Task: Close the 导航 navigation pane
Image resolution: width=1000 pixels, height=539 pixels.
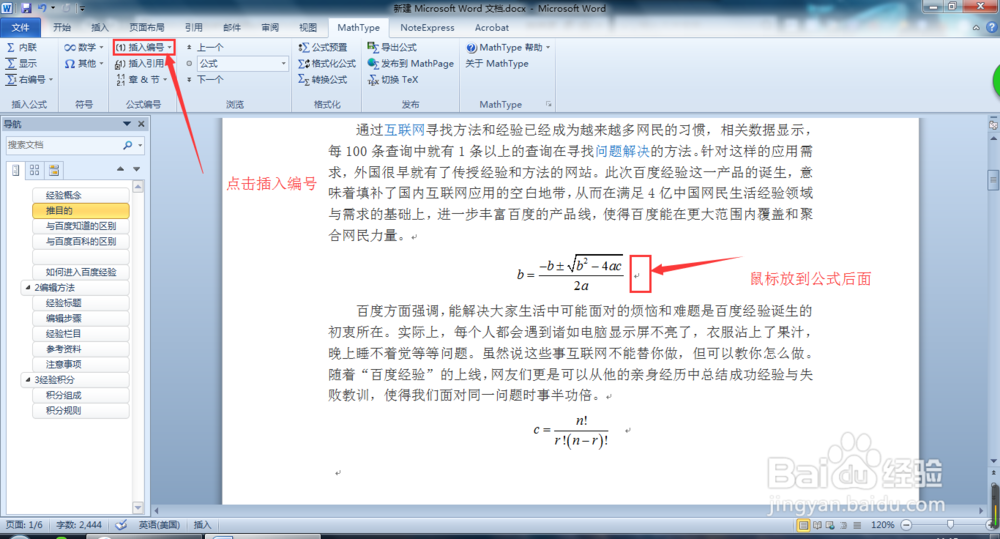Action: tap(142, 124)
